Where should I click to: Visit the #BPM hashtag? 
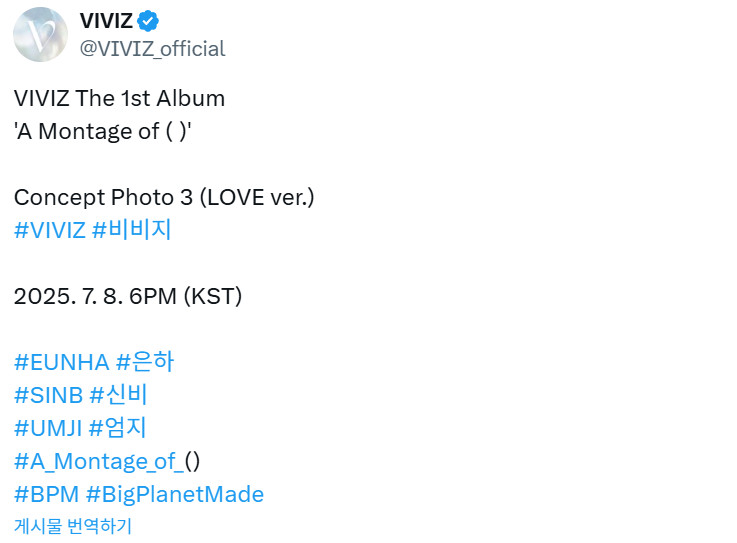(x=46, y=494)
